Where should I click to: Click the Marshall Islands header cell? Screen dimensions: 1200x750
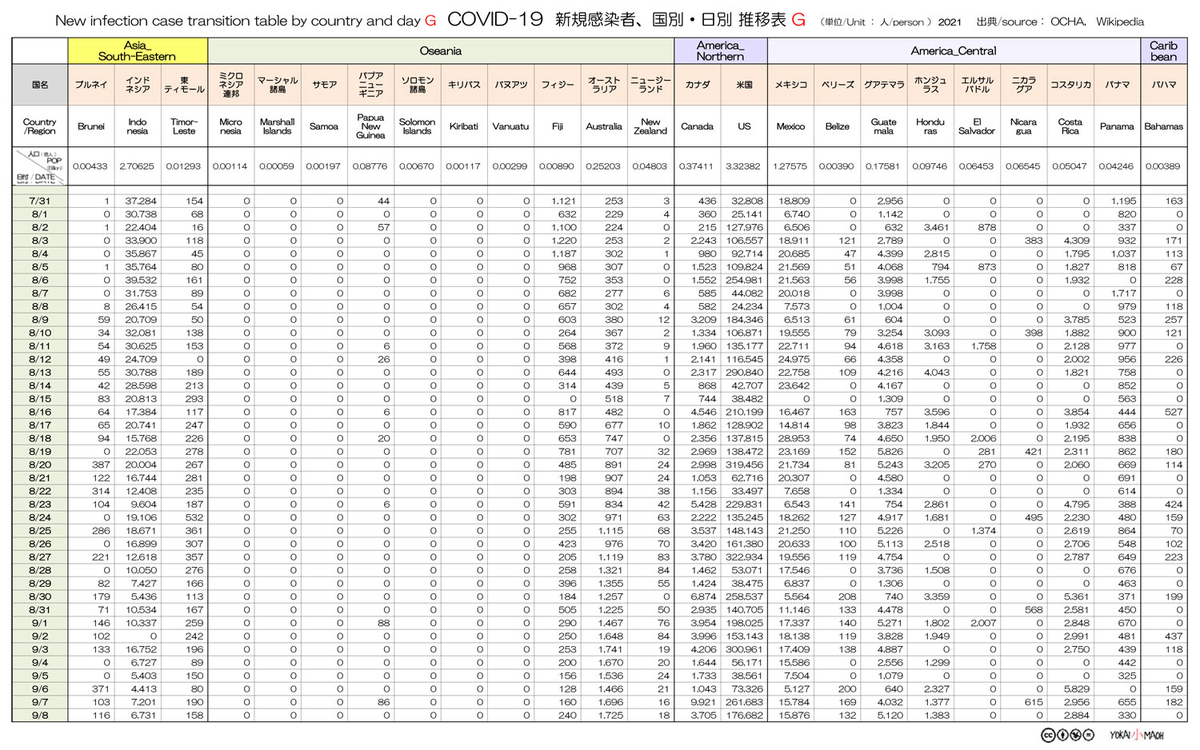click(x=278, y=127)
